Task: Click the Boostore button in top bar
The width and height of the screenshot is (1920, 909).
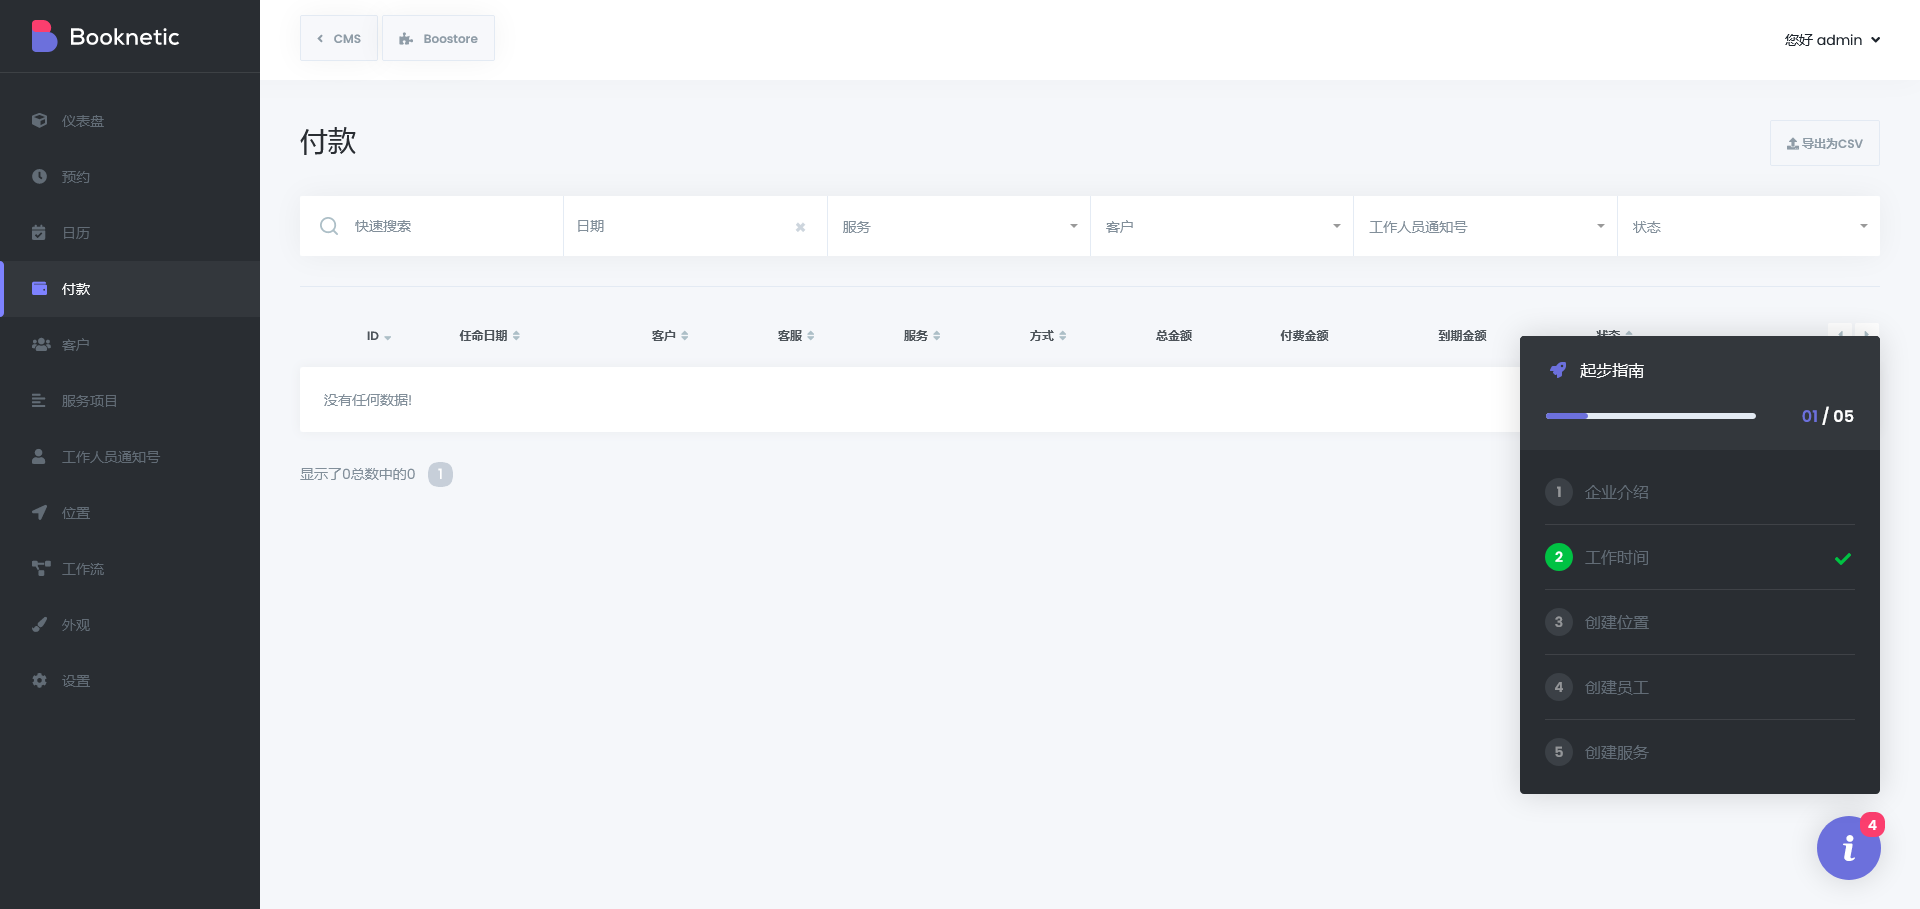Action: (x=438, y=38)
